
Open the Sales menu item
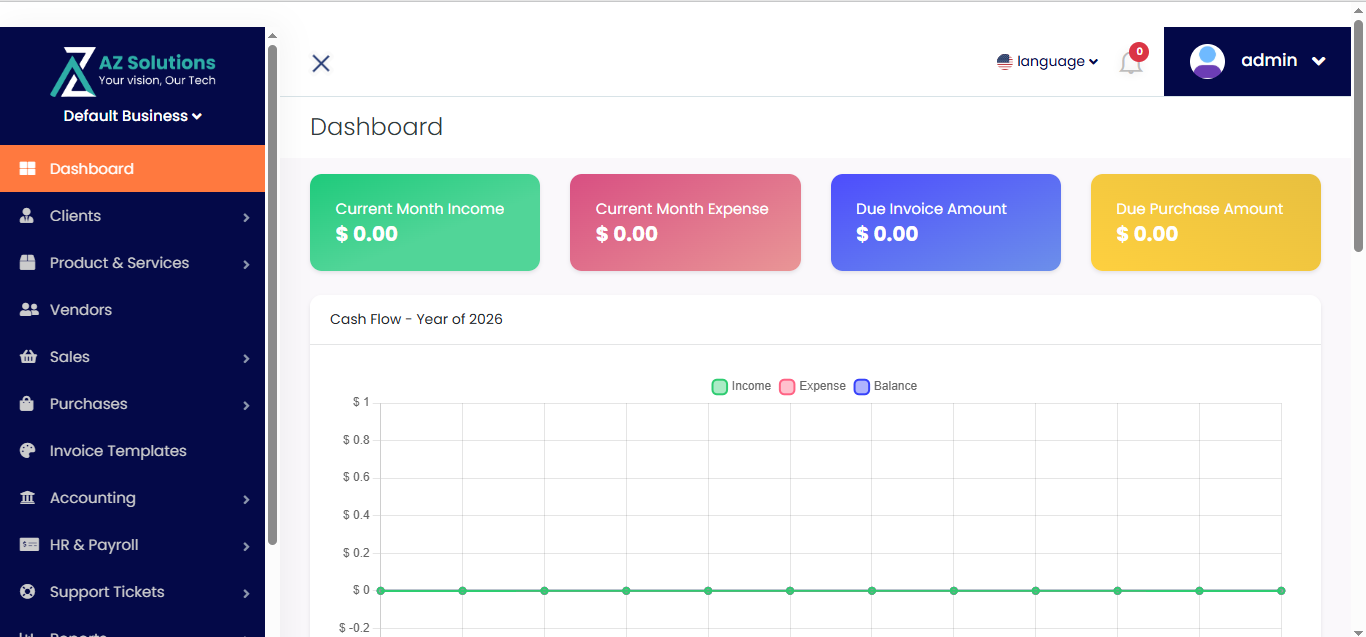click(x=132, y=357)
